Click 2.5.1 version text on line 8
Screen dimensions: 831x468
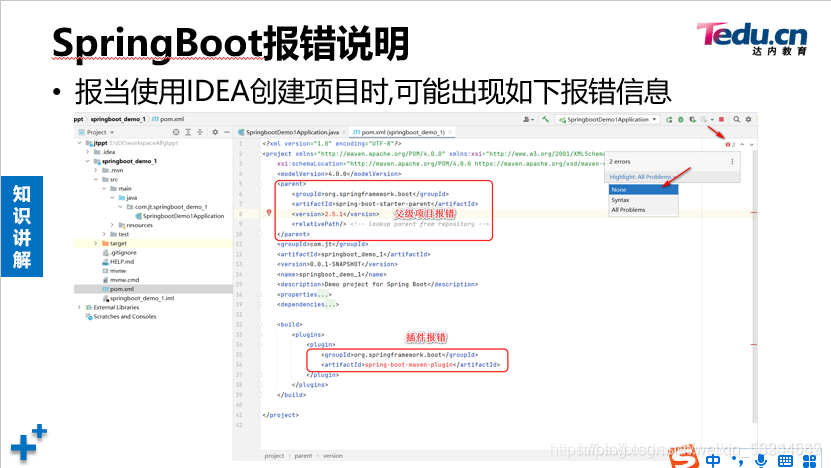(333, 214)
